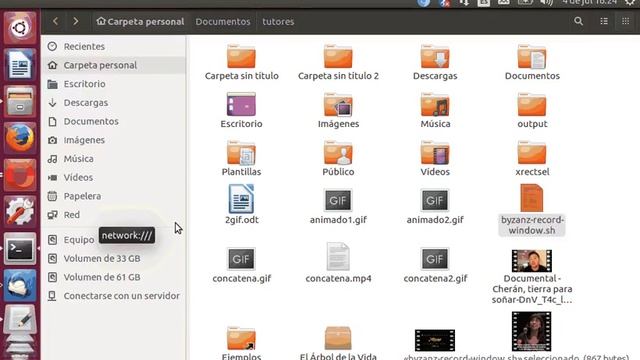Open Ubuntu Dash from the launcher
The height and width of the screenshot is (360, 640).
(20, 28)
